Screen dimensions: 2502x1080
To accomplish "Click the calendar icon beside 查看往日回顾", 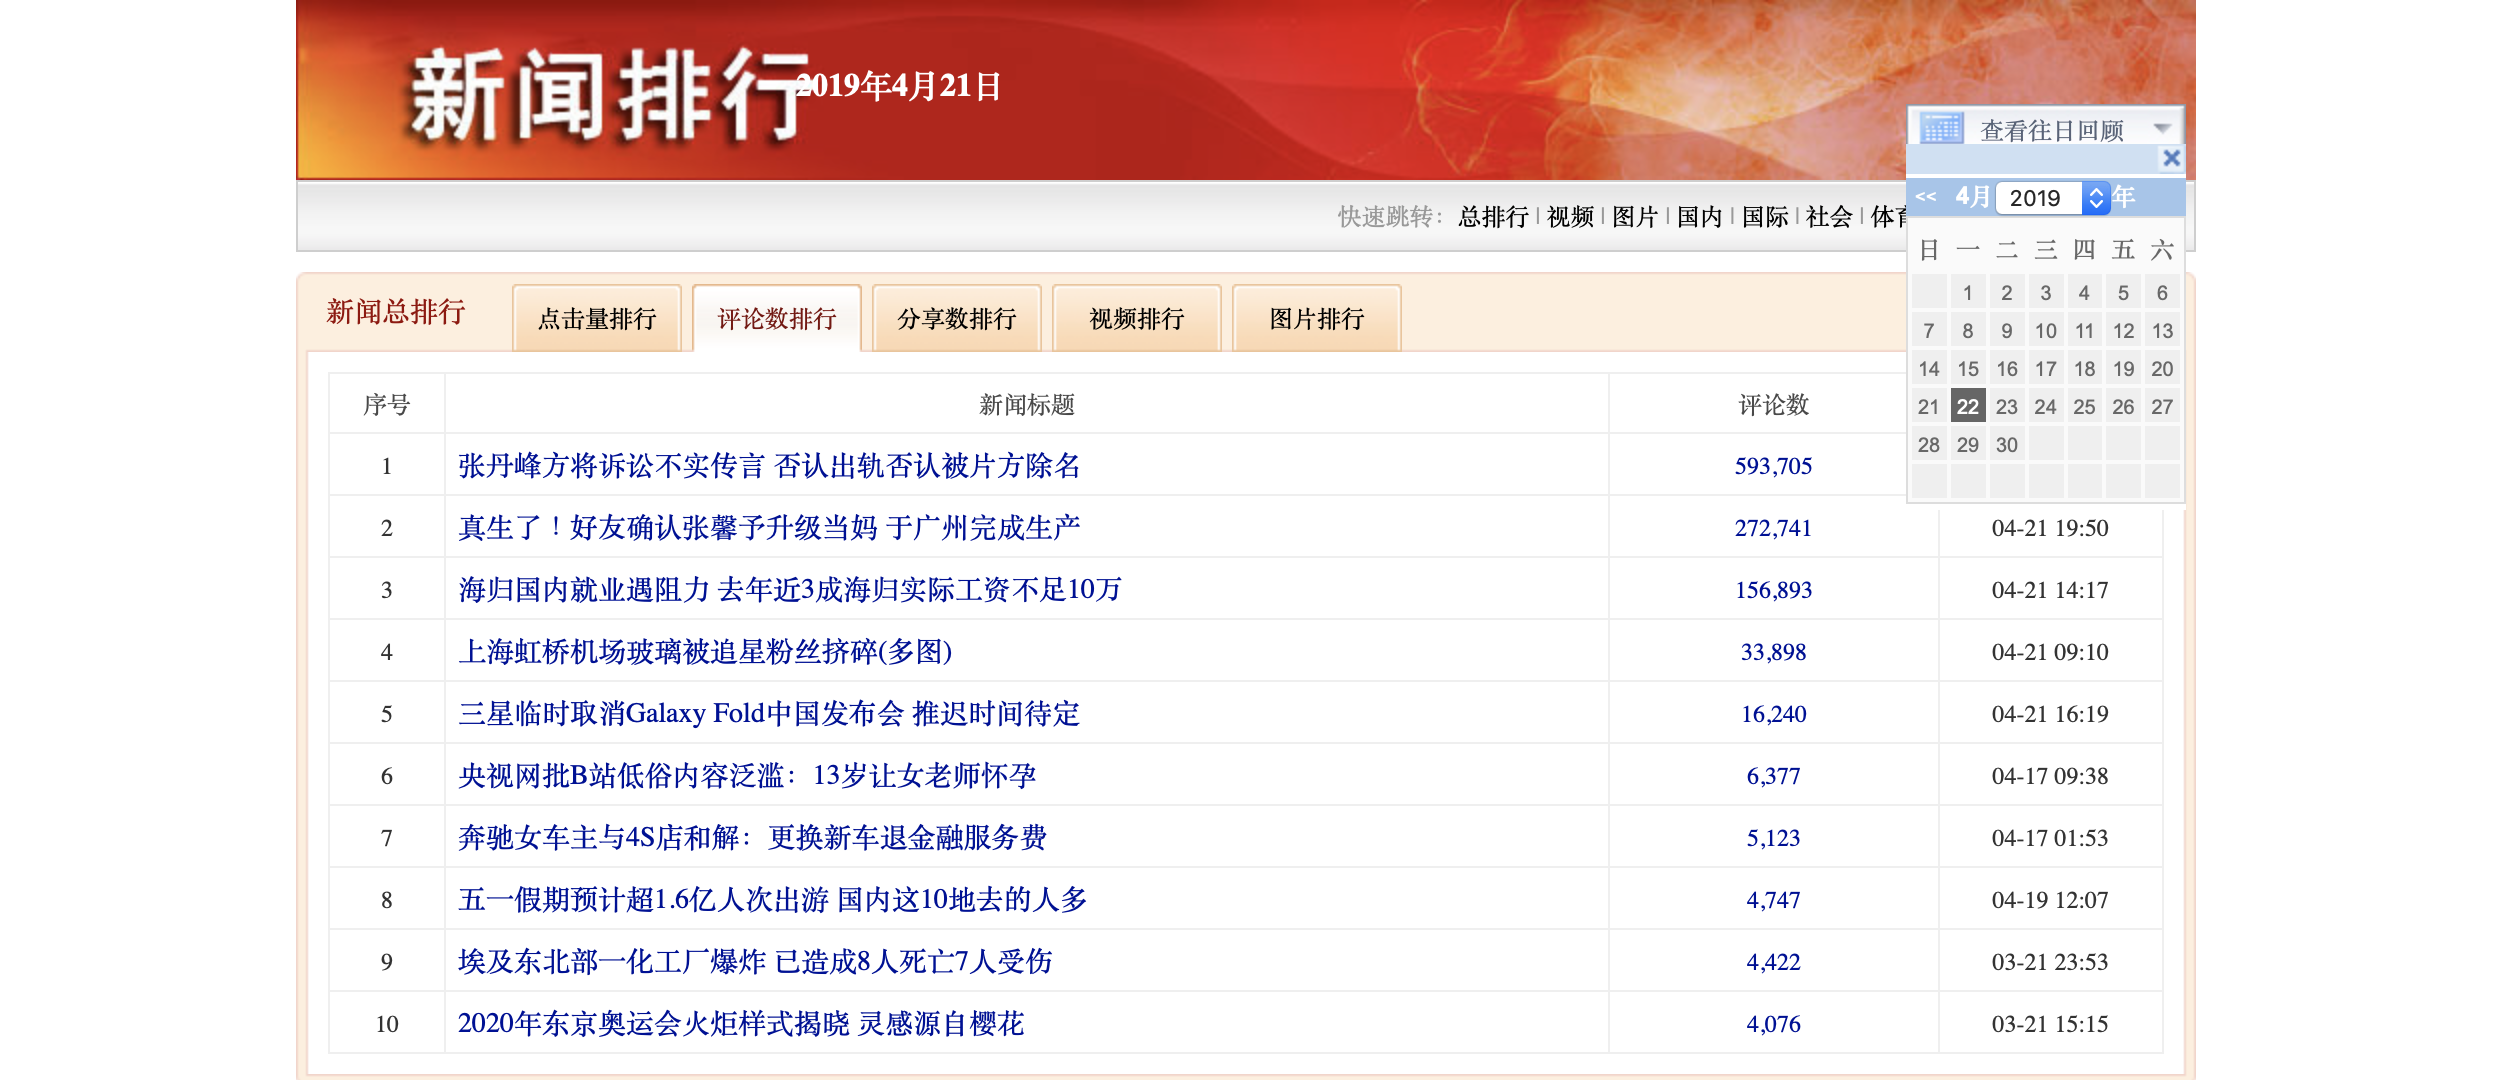I will tap(1941, 129).
